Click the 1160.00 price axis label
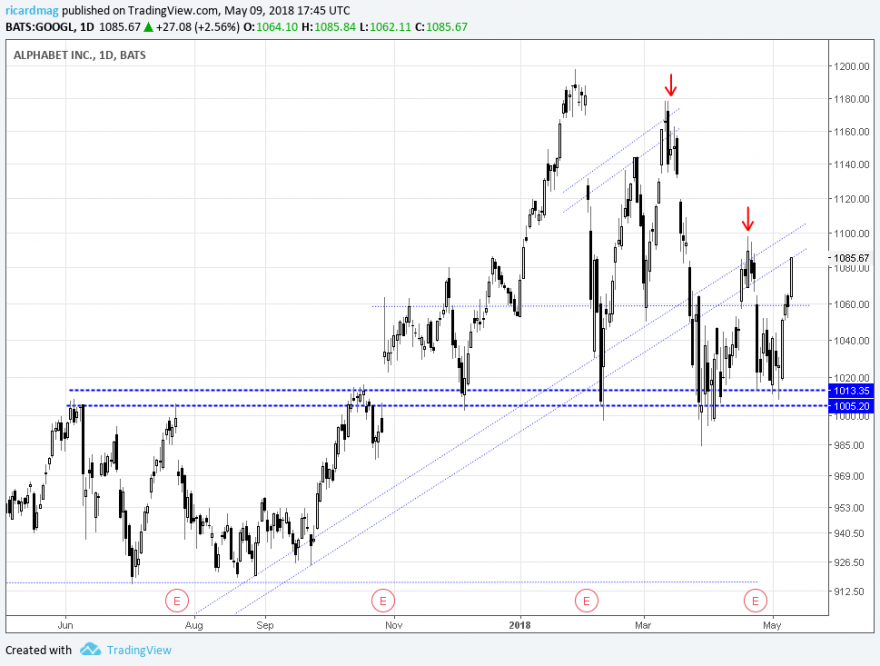Image resolution: width=880 pixels, height=666 pixels. pos(851,132)
